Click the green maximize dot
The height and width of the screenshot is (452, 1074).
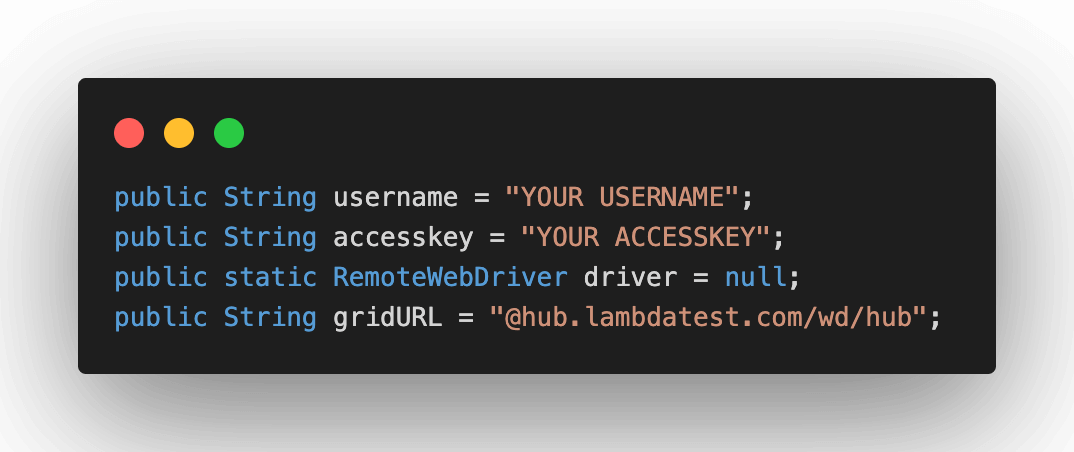pyautogui.click(x=229, y=133)
